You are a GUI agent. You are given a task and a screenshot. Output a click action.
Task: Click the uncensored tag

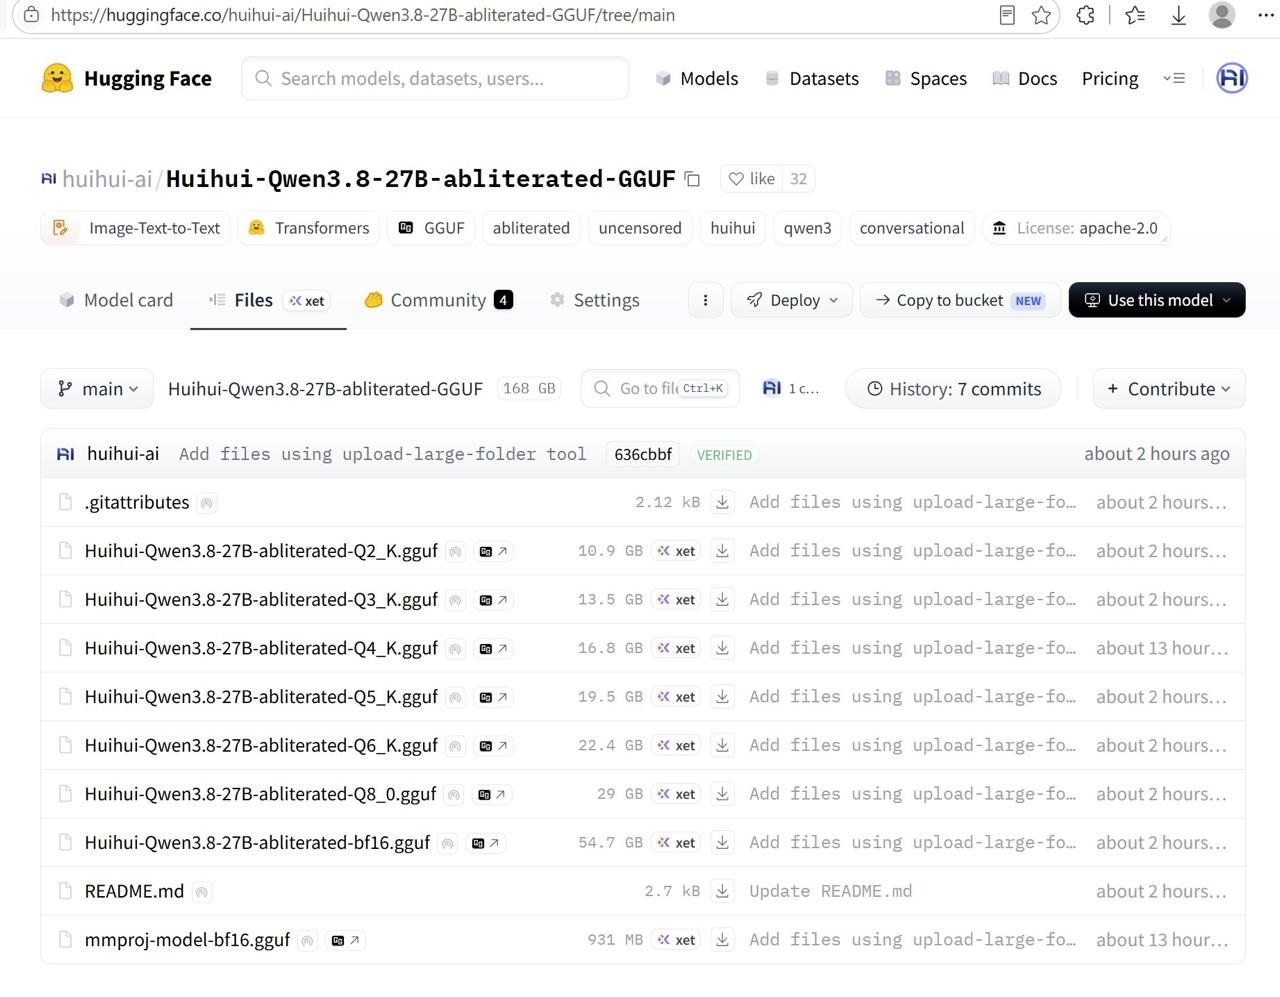click(640, 228)
